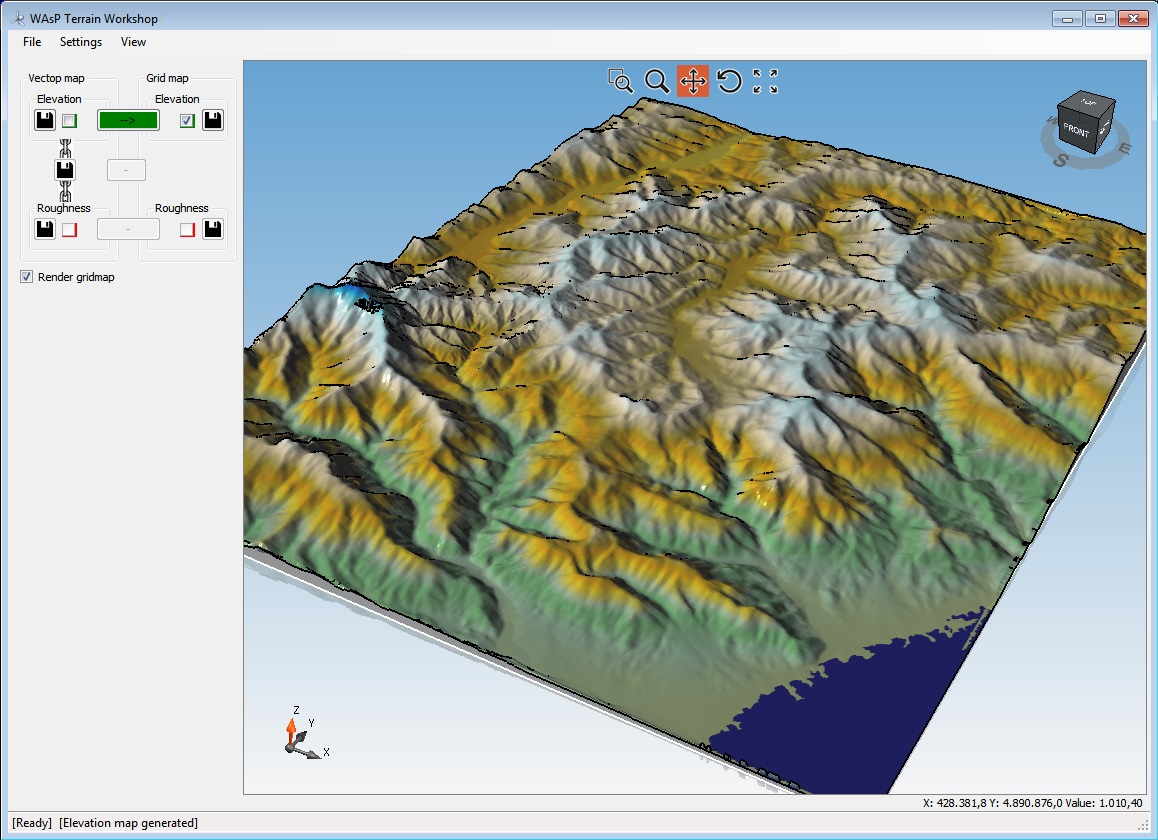The width and height of the screenshot is (1158, 840).
Task: Open the Settings menu
Action: click(80, 42)
